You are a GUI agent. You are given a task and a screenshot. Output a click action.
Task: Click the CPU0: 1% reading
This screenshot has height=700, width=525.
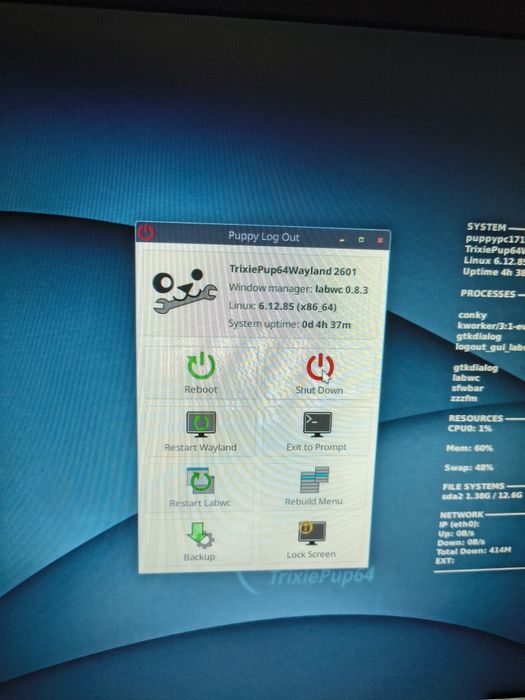(470, 428)
